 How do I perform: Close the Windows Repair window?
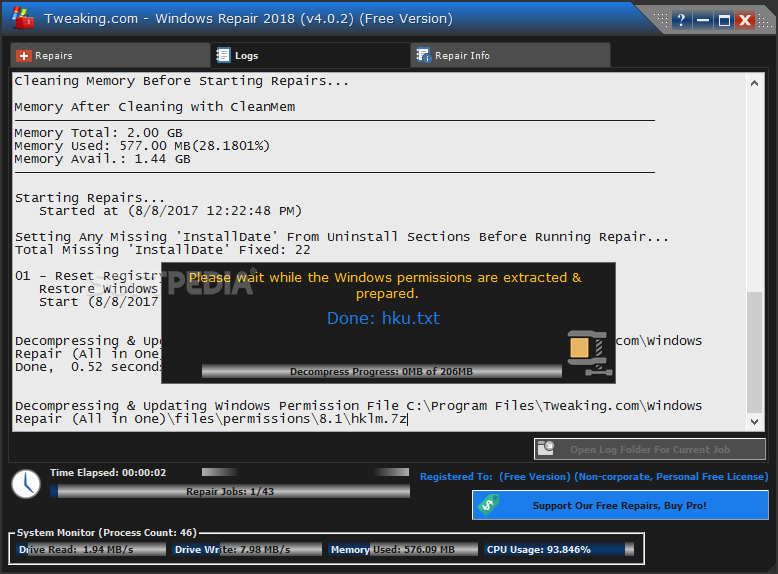(x=745, y=20)
